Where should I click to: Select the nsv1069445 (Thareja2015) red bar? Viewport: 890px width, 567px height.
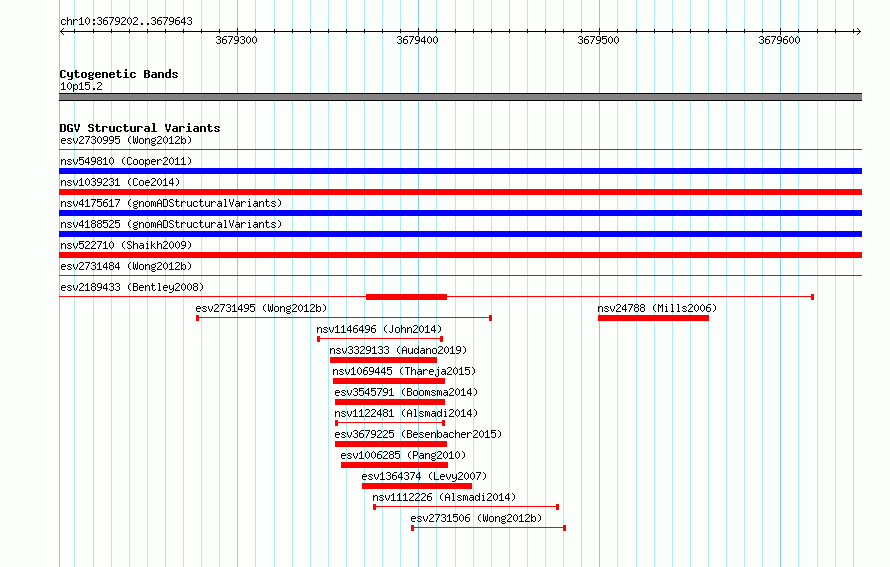pos(389,381)
